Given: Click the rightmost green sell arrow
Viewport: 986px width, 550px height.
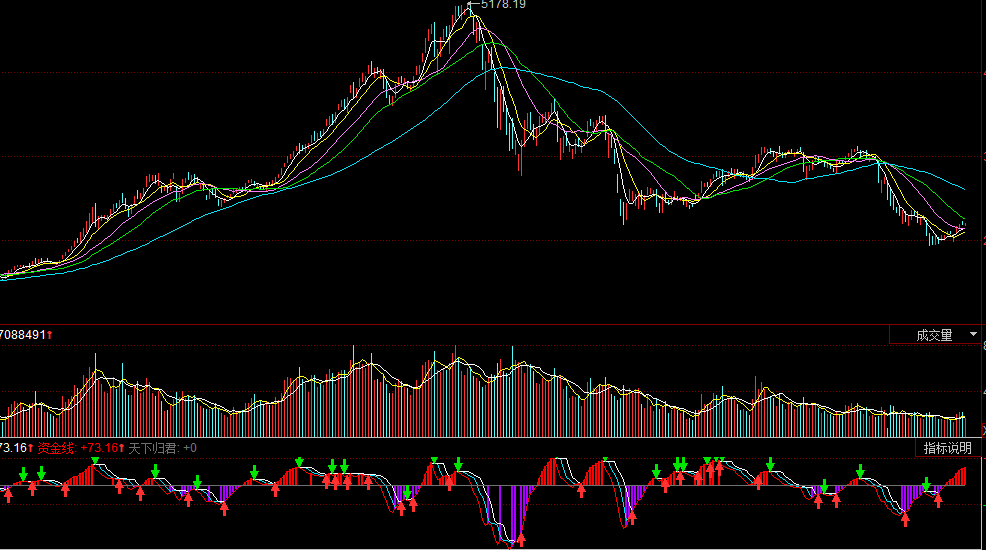Looking at the screenshot, I should (x=927, y=485).
